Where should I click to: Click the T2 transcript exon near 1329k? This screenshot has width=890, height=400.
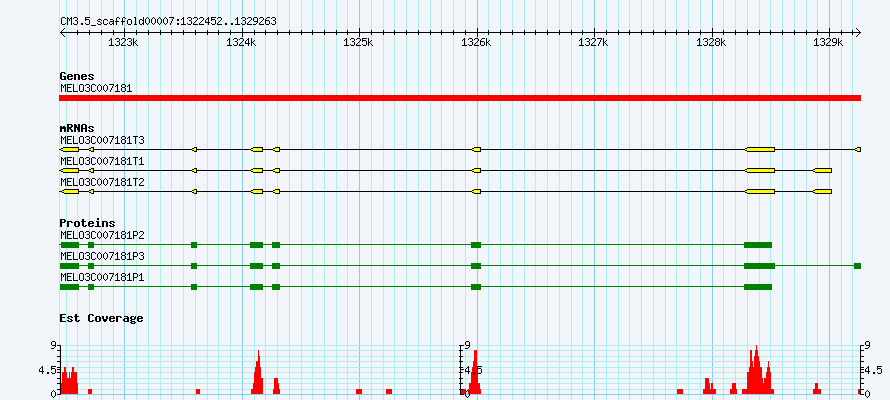pyautogui.click(x=822, y=192)
